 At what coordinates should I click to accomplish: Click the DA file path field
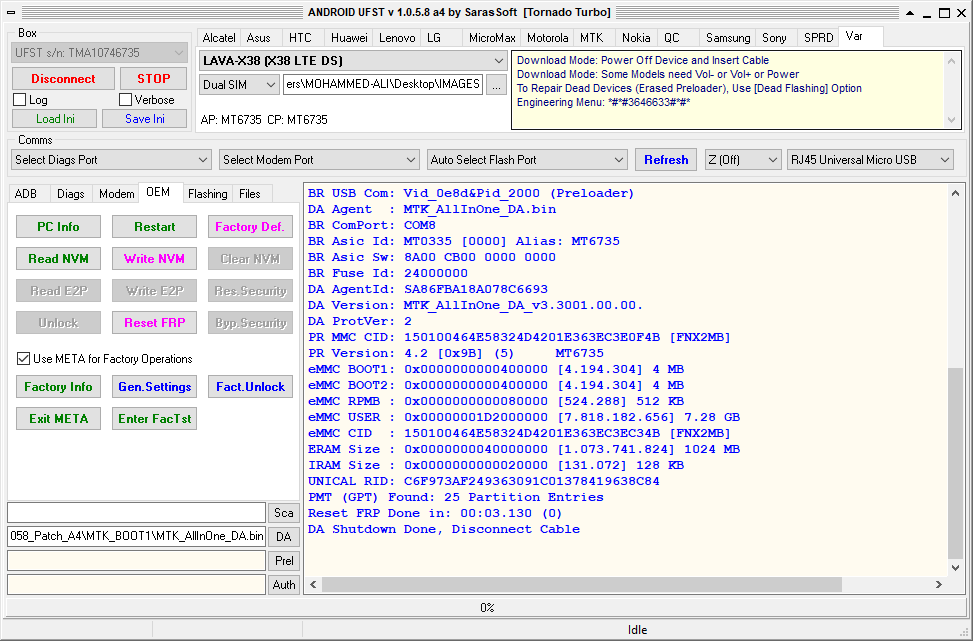tap(137, 537)
